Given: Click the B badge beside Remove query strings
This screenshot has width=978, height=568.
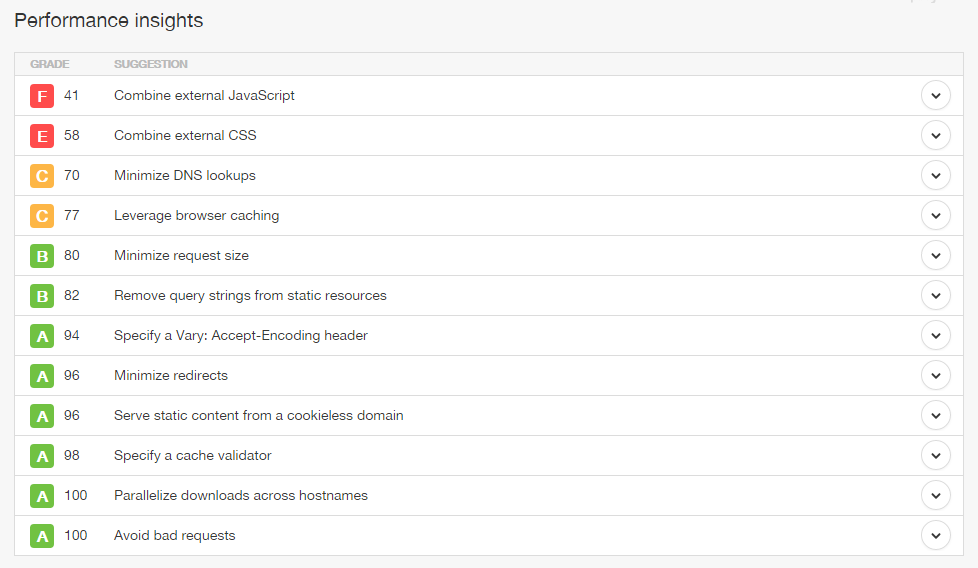Looking at the screenshot, I should pyautogui.click(x=42, y=296).
